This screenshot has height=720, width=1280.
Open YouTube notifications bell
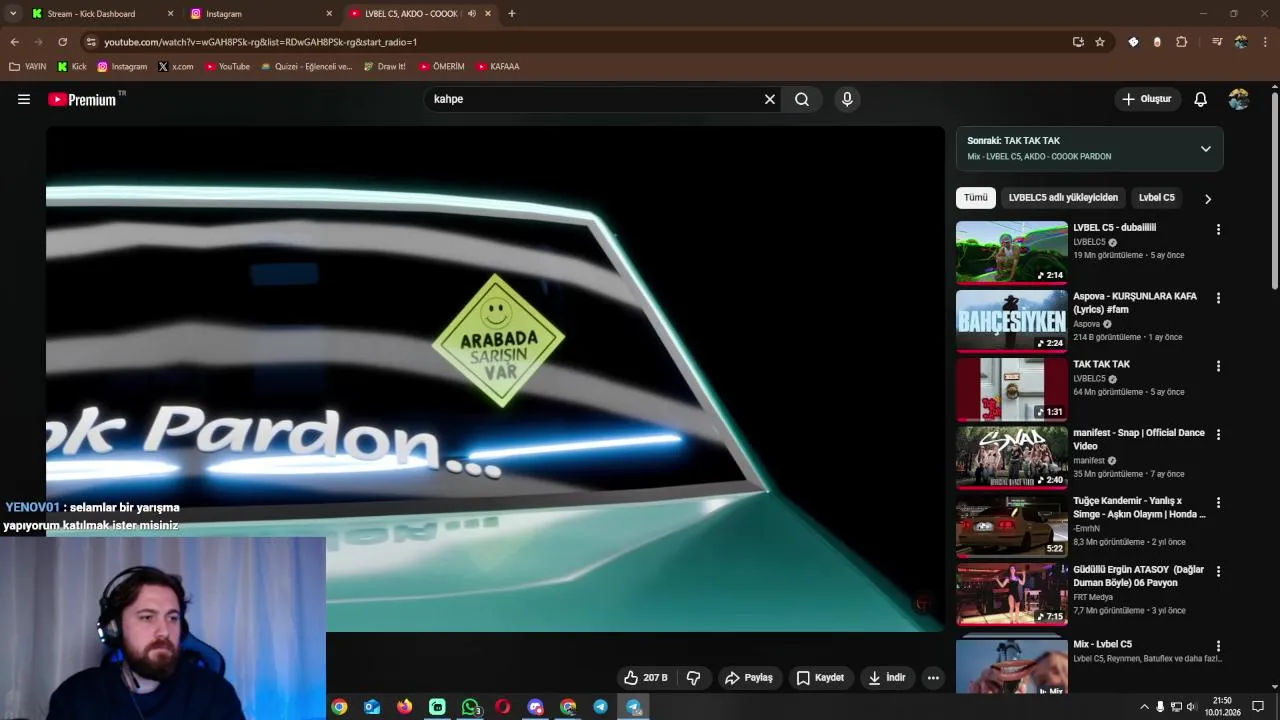click(x=1200, y=99)
